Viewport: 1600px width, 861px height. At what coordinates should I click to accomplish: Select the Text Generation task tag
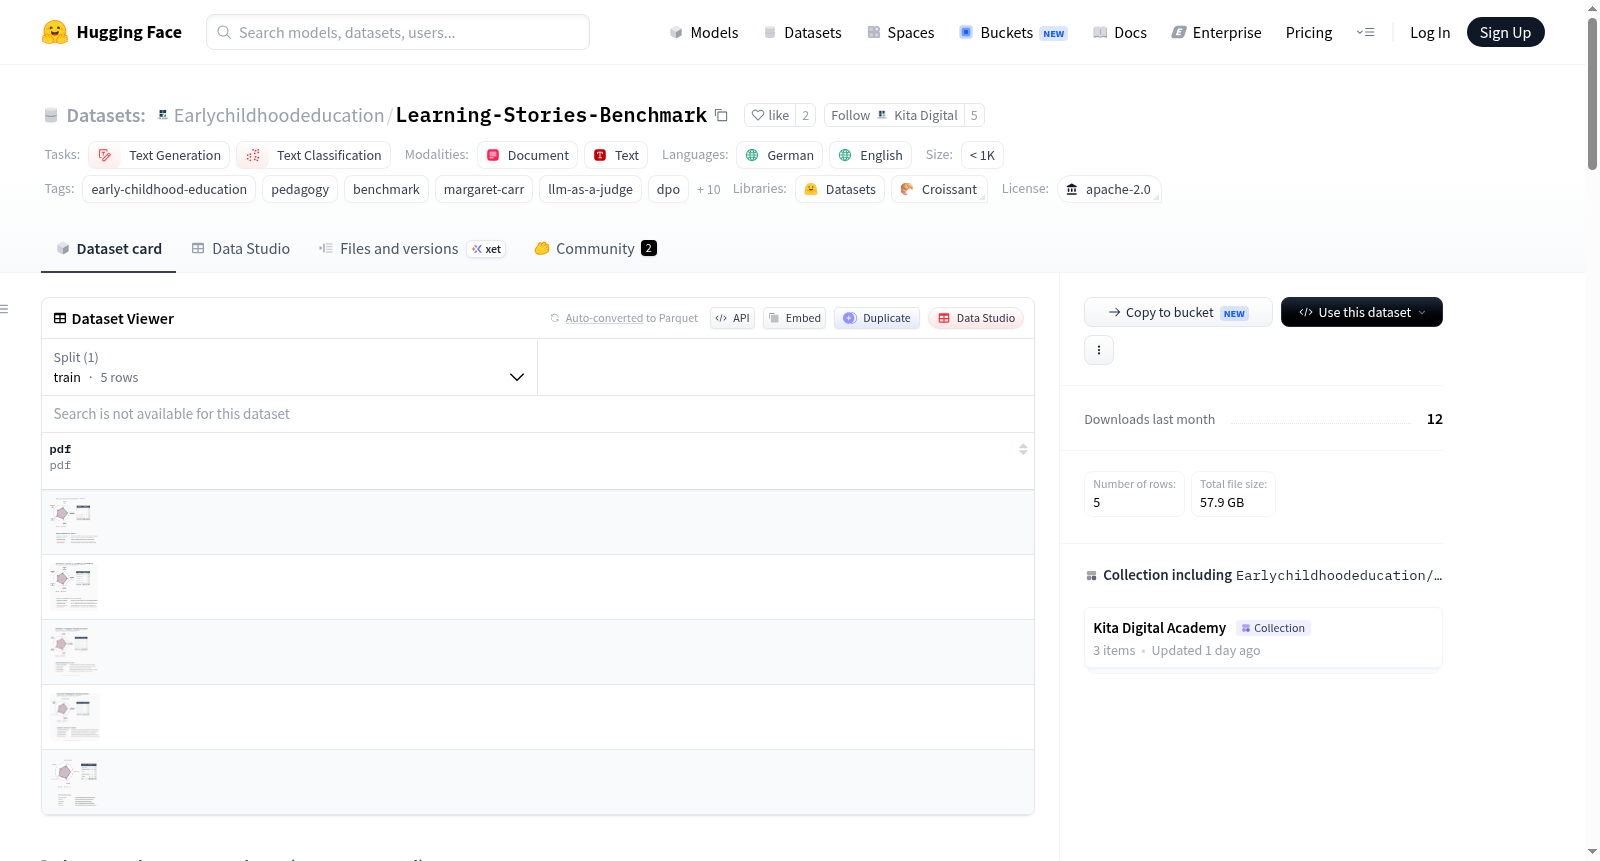click(159, 155)
